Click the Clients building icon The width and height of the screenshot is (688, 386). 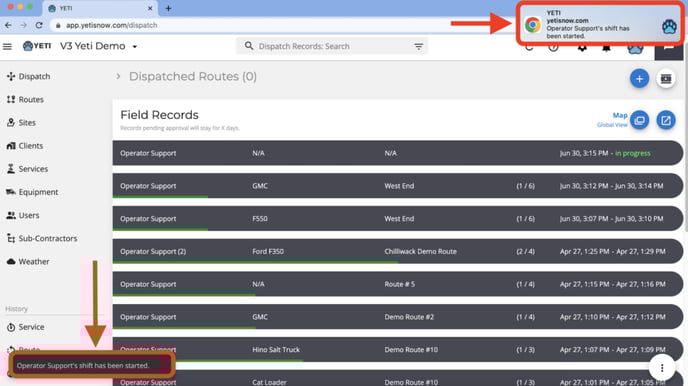11,146
